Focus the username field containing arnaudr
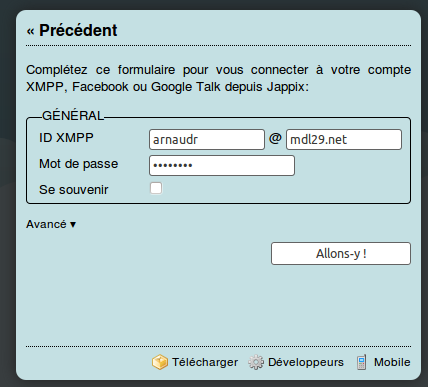 pos(207,140)
